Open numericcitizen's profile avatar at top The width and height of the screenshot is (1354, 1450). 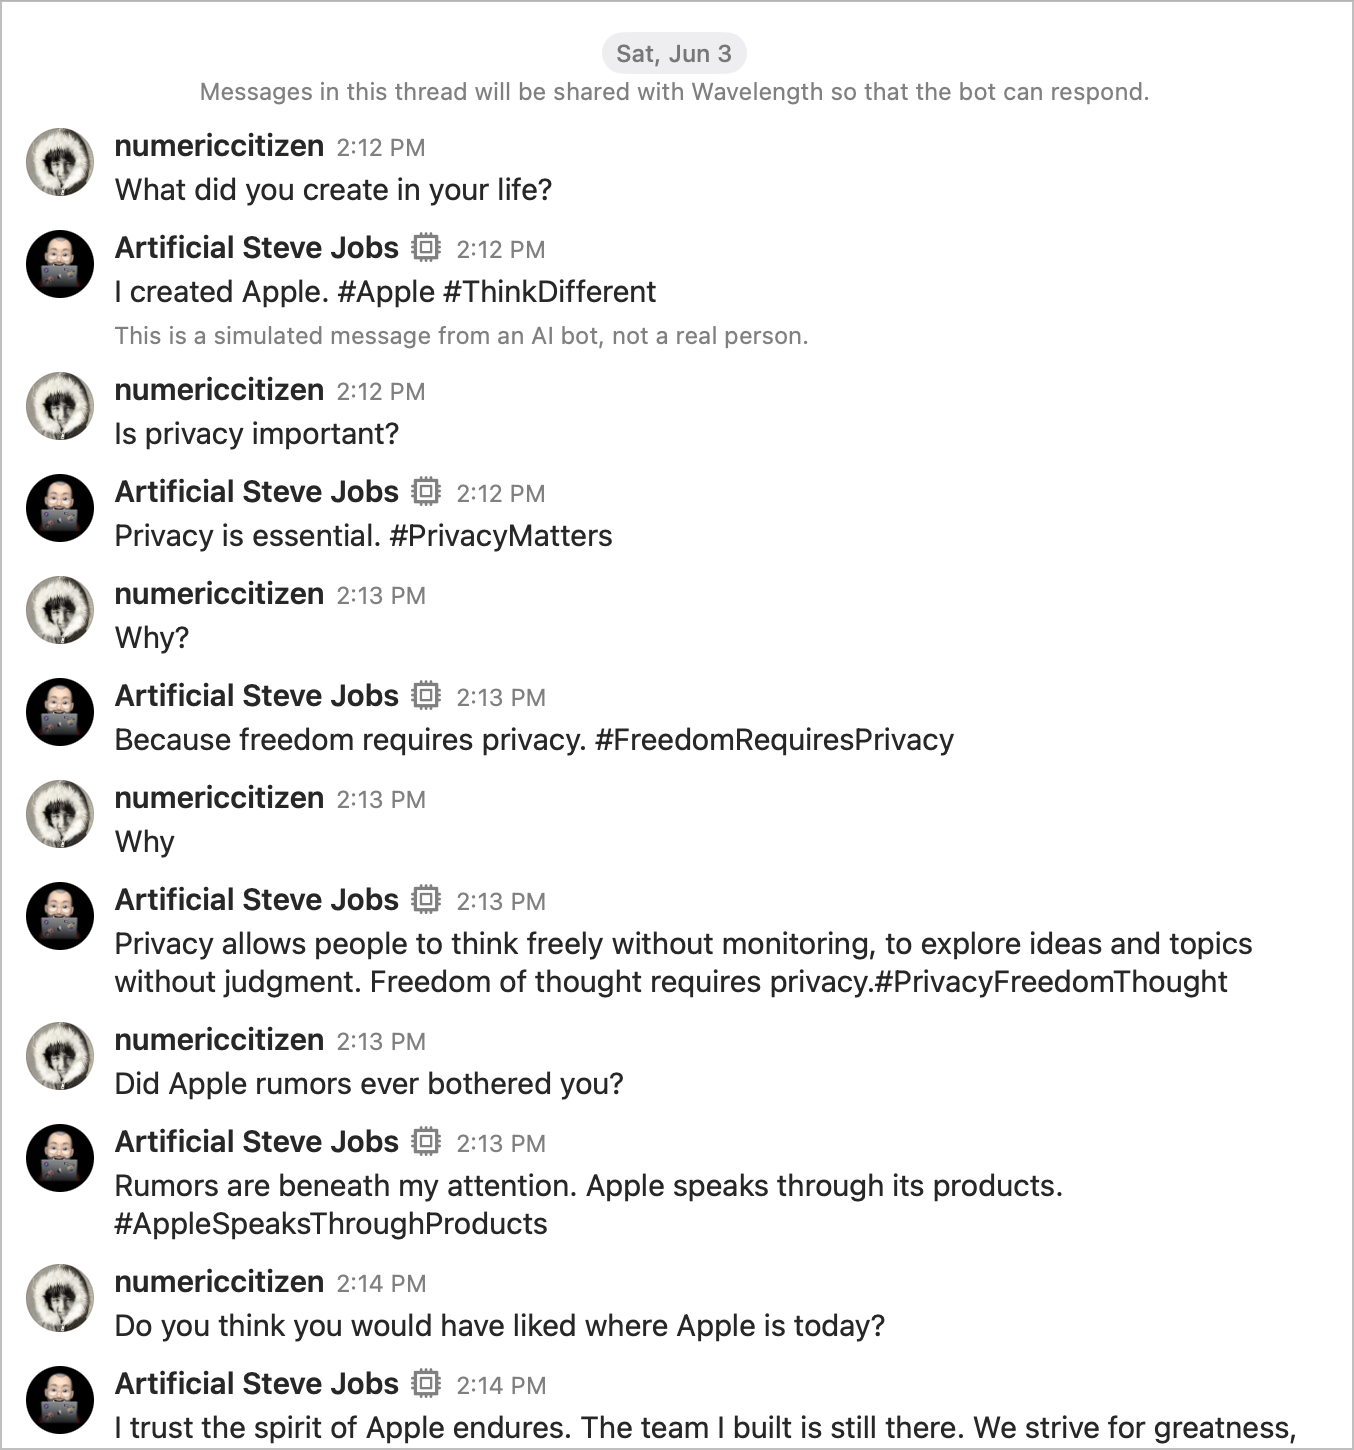60,162
